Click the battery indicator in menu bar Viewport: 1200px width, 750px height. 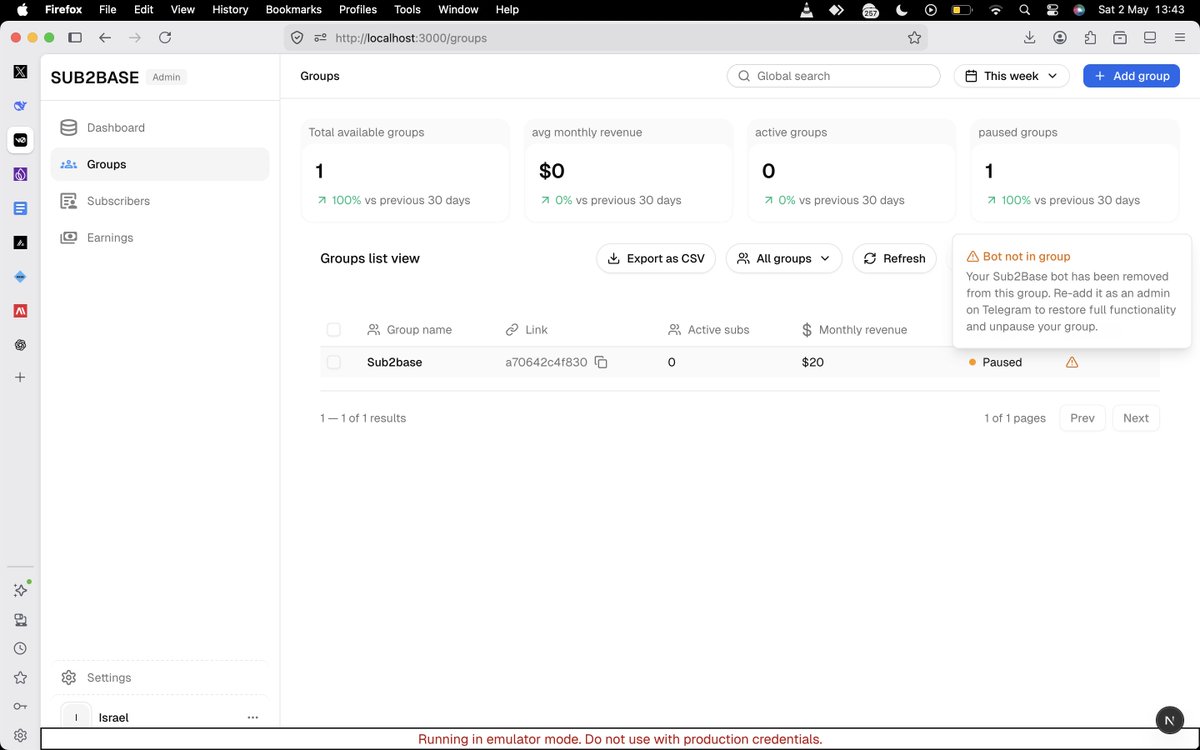(961, 10)
